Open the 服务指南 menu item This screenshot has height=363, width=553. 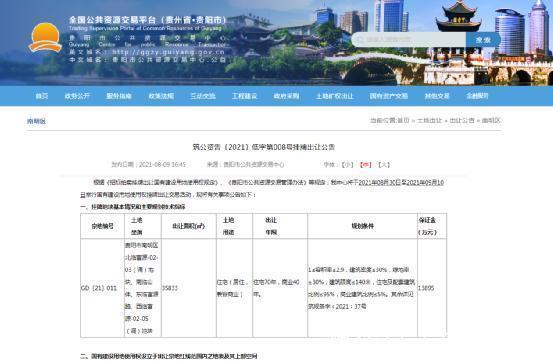119,96
